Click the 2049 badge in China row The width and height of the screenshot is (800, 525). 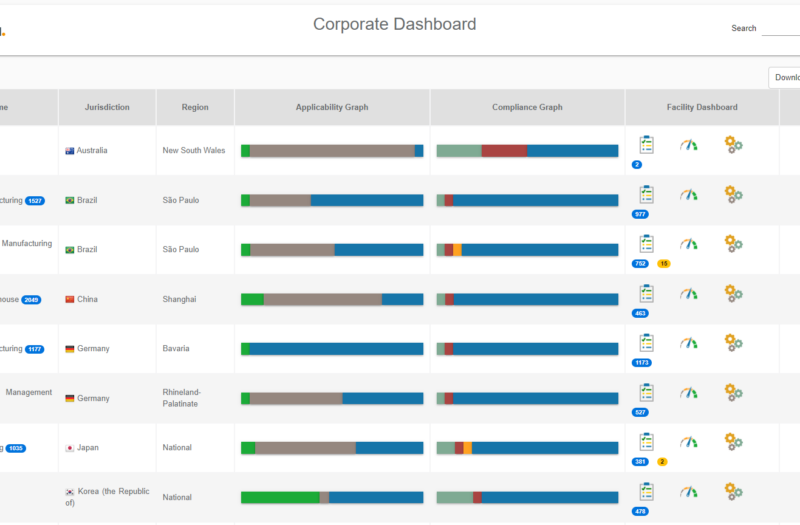click(31, 300)
